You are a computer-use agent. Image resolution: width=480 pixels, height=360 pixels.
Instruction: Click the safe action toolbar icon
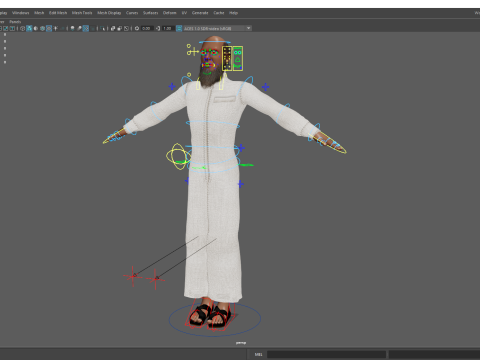click(6, 28)
